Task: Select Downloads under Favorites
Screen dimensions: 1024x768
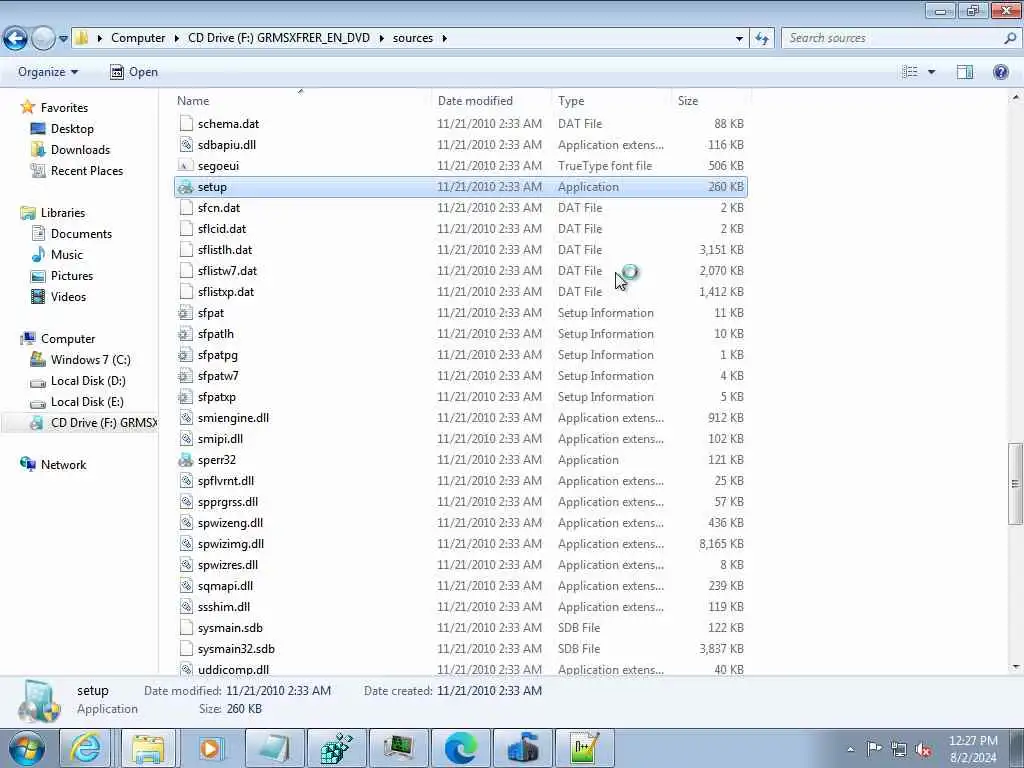Action: point(80,150)
